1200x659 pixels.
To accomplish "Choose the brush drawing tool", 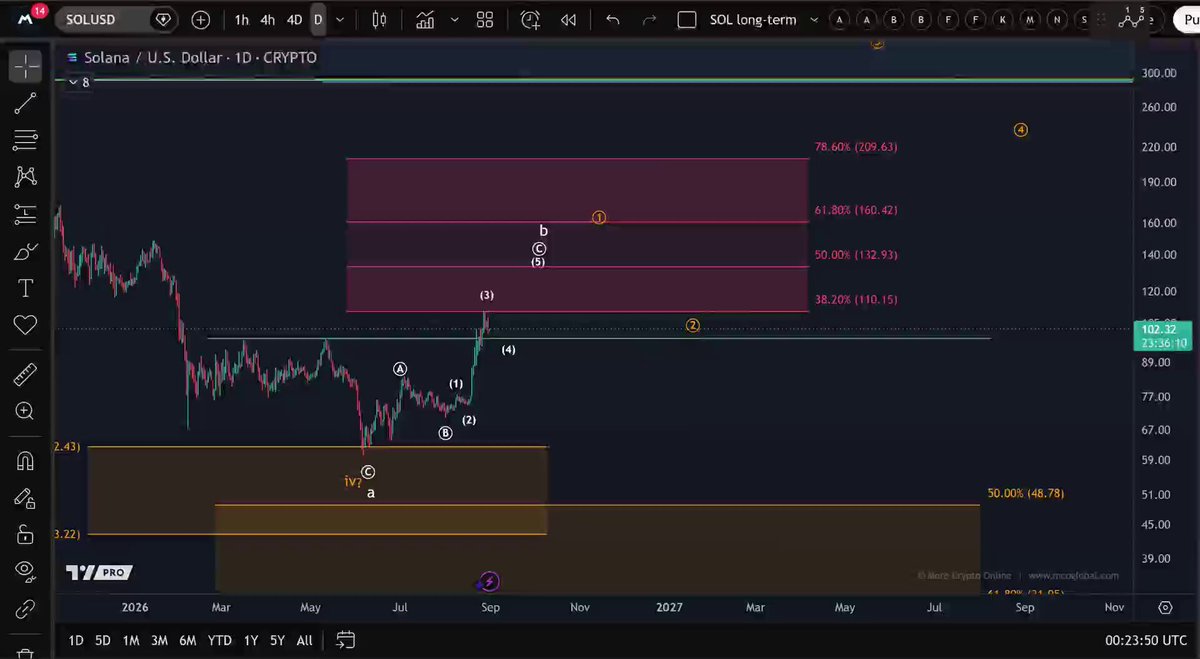I will coord(25,251).
